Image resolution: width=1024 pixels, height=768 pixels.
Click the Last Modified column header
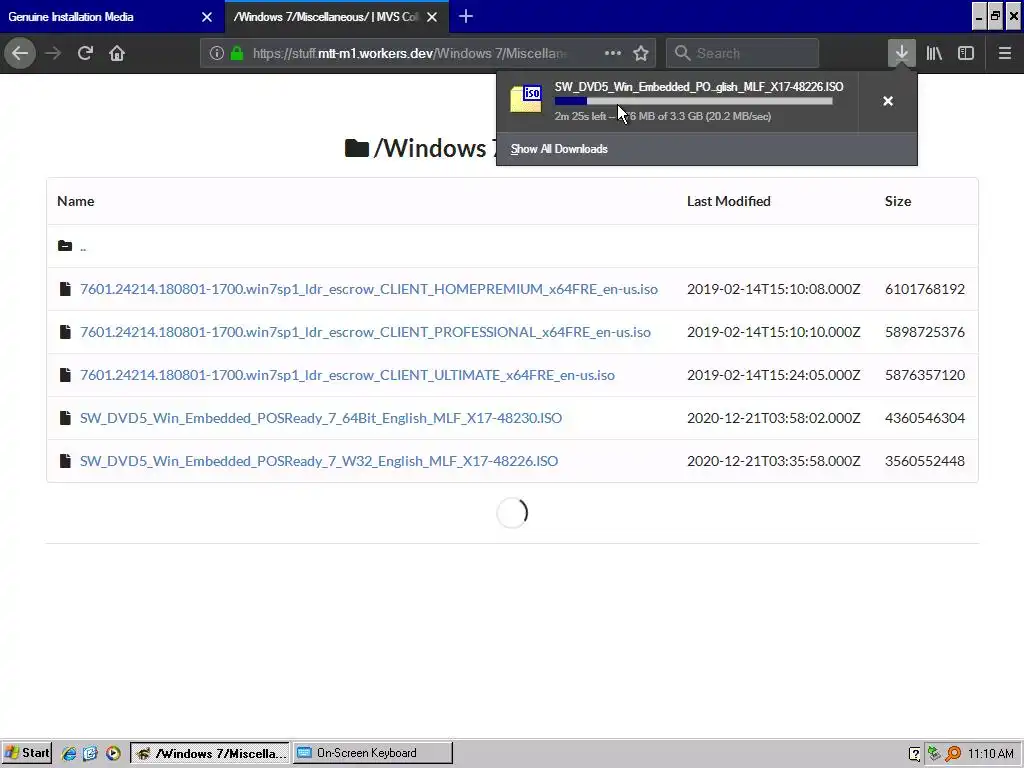(728, 201)
